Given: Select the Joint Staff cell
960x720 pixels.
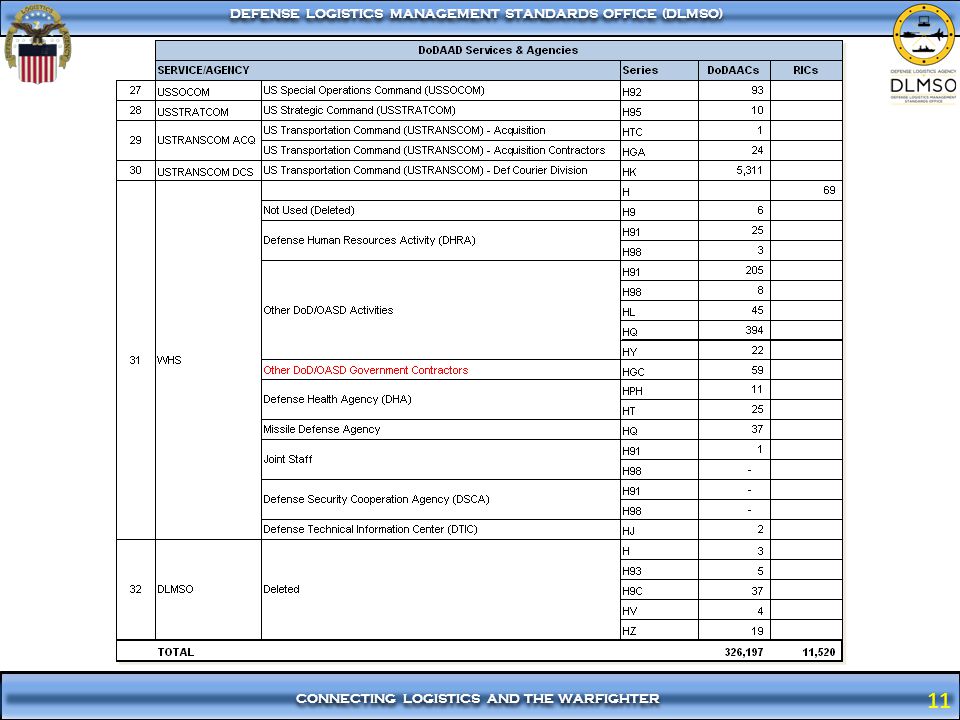Looking at the screenshot, I should (x=441, y=460).
